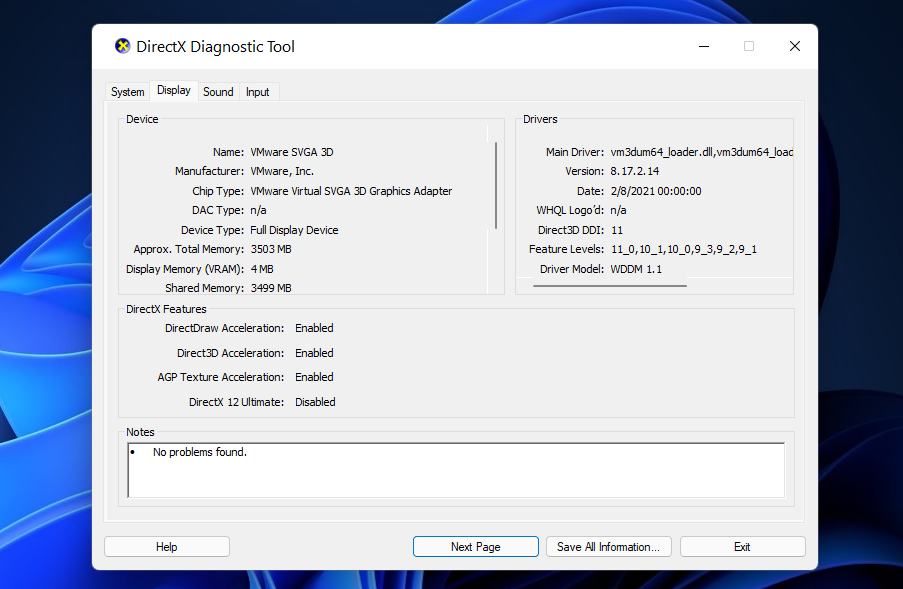Click the Next Page button
The width and height of the screenshot is (903, 589).
(476, 546)
